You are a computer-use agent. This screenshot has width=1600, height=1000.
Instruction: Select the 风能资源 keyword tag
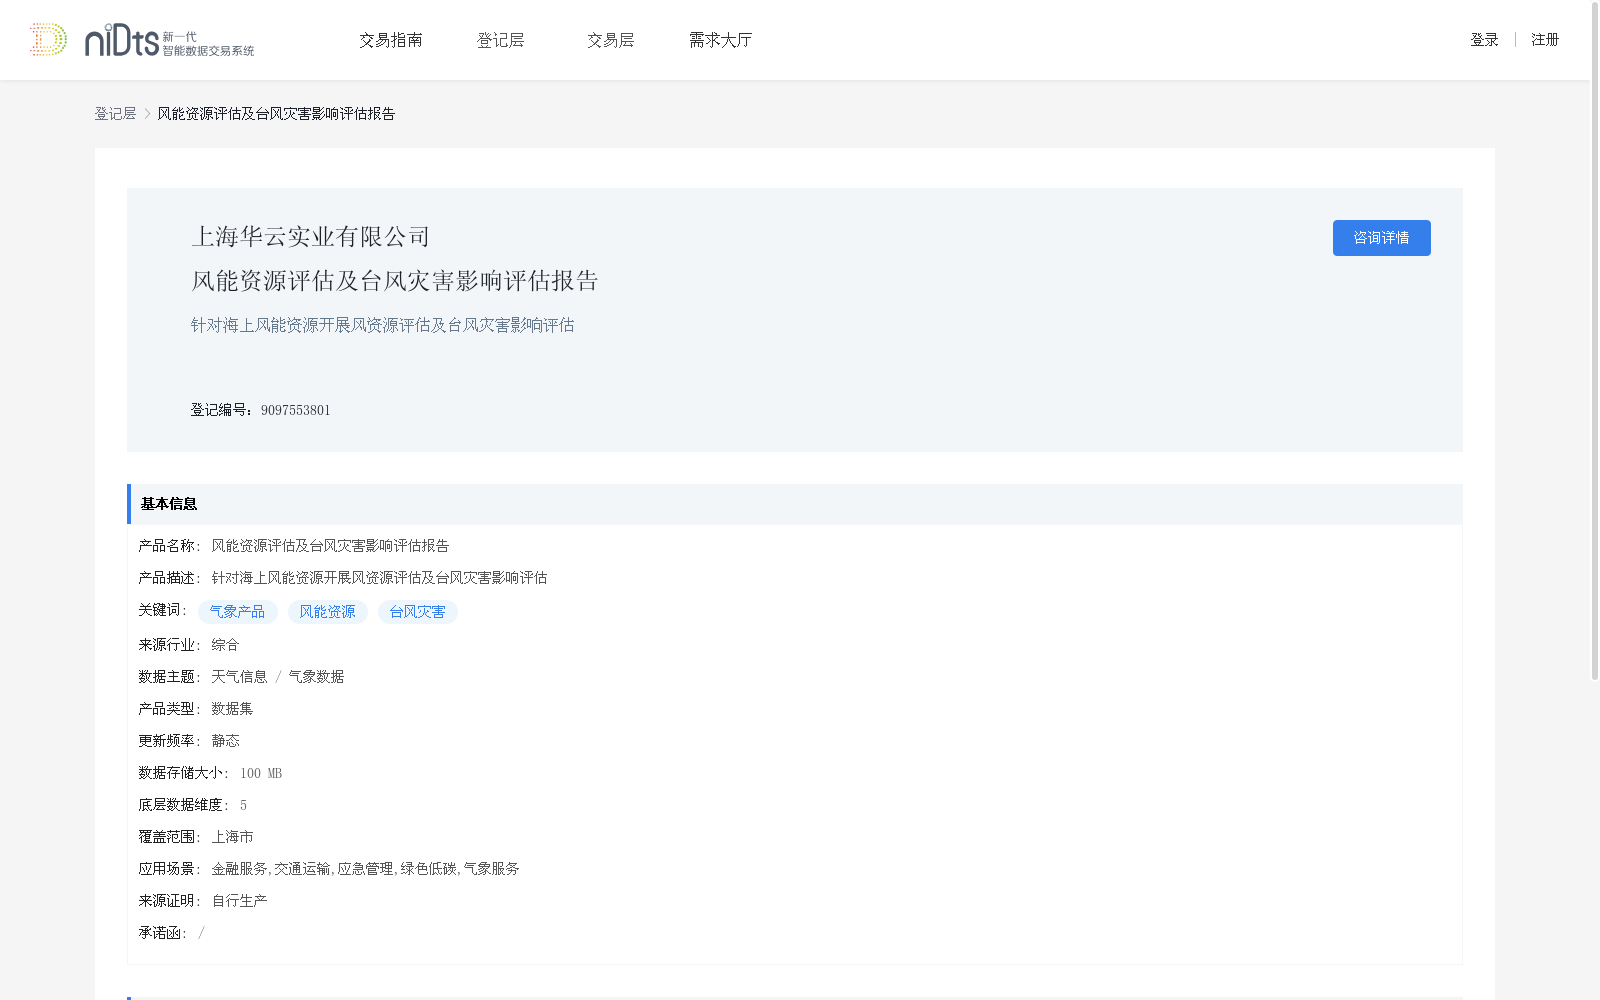(x=327, y=612)
